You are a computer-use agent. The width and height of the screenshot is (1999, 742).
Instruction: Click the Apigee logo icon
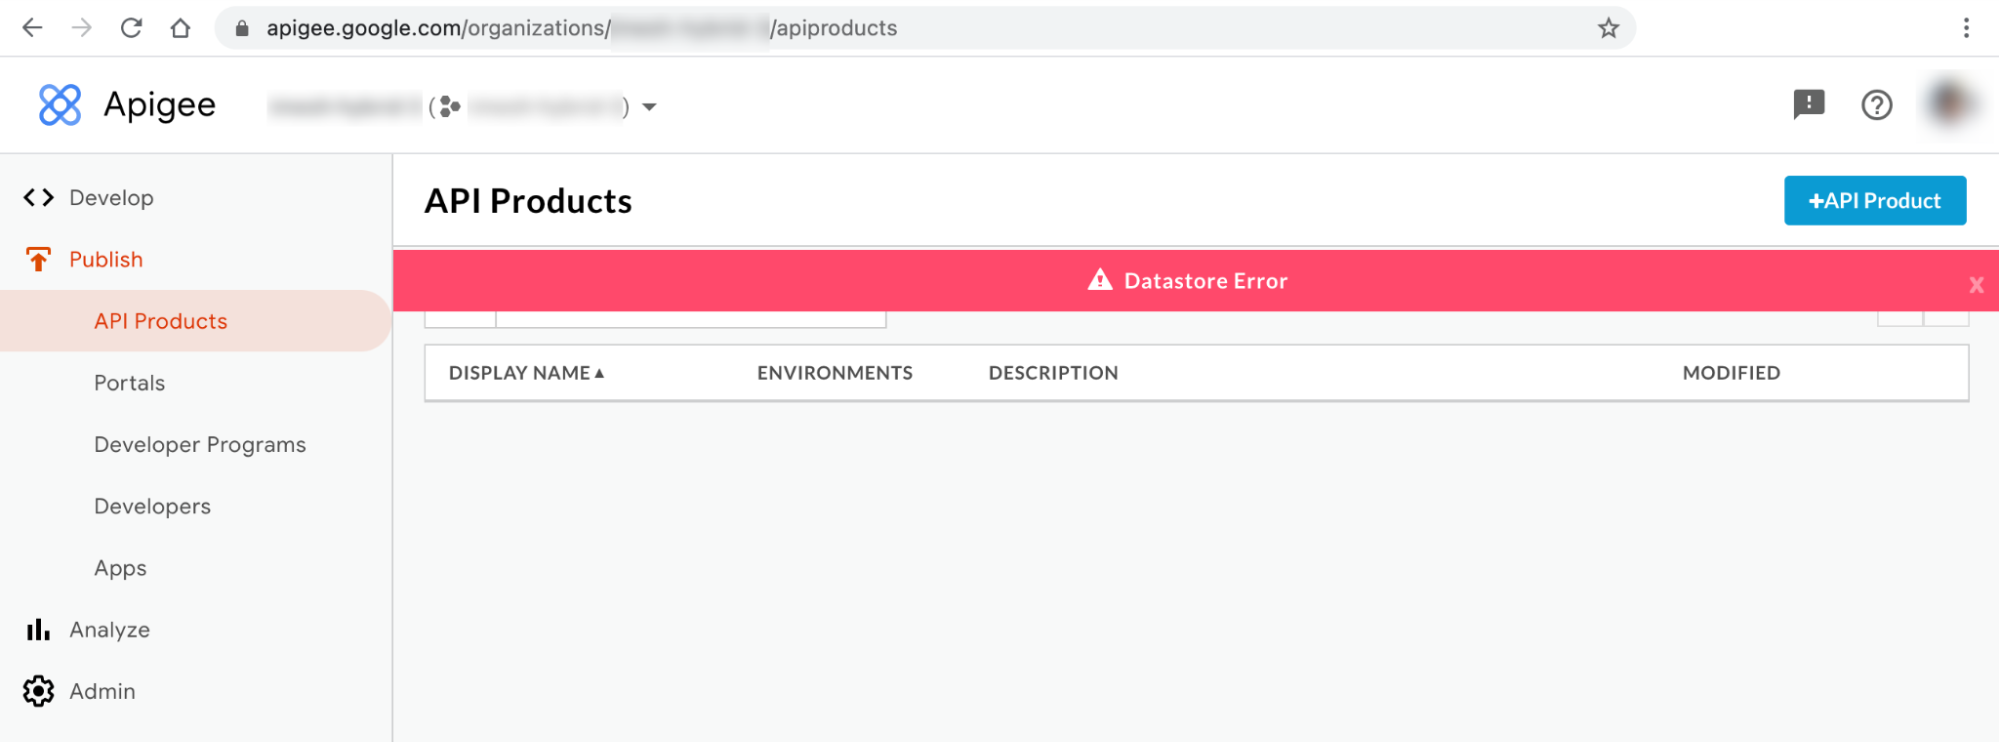pyautogui.click(x=59, y=105)
